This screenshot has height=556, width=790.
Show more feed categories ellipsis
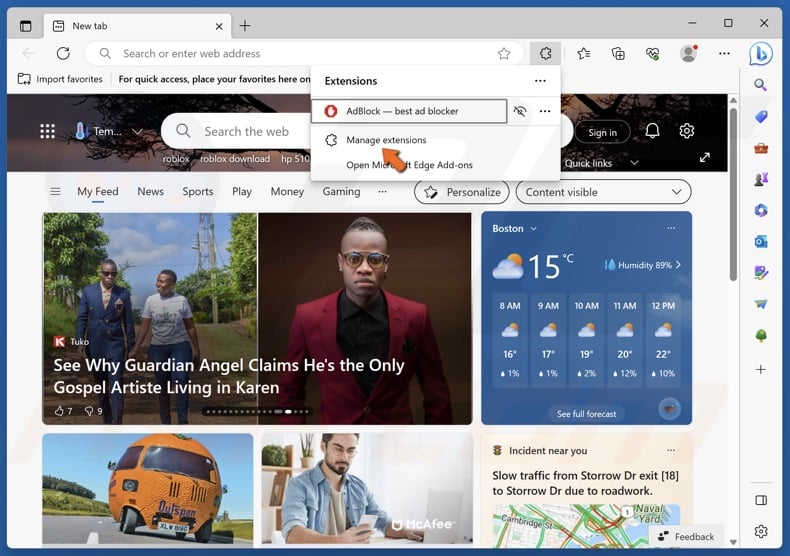[x=382, y=192]
